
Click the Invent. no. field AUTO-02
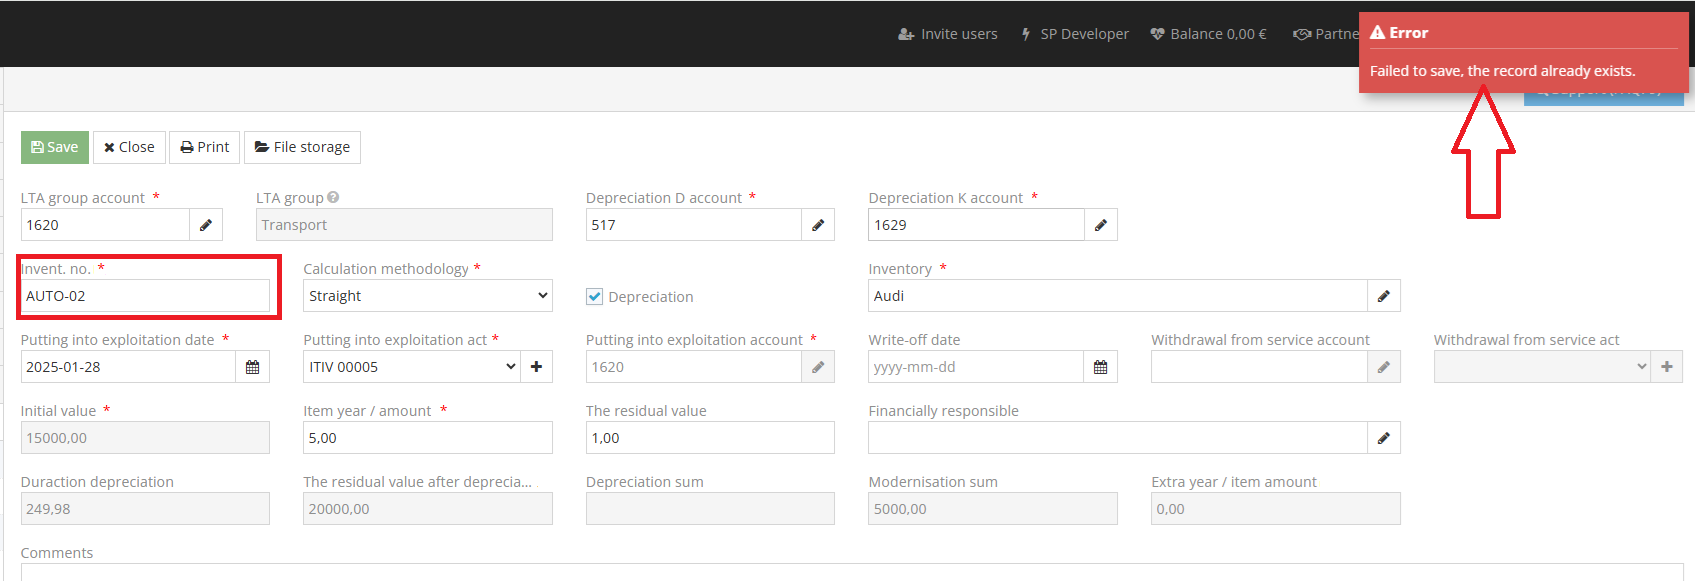pos(145,296)
